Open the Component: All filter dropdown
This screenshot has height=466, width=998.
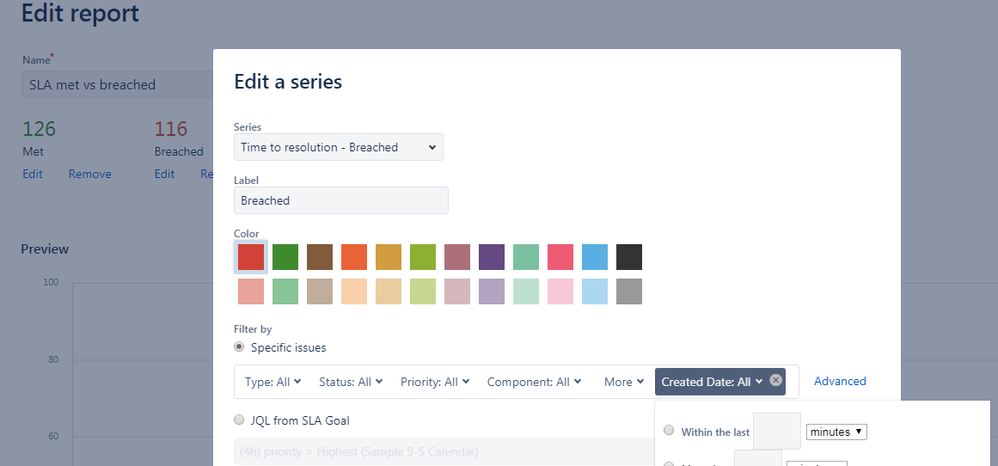coord(534,382)
